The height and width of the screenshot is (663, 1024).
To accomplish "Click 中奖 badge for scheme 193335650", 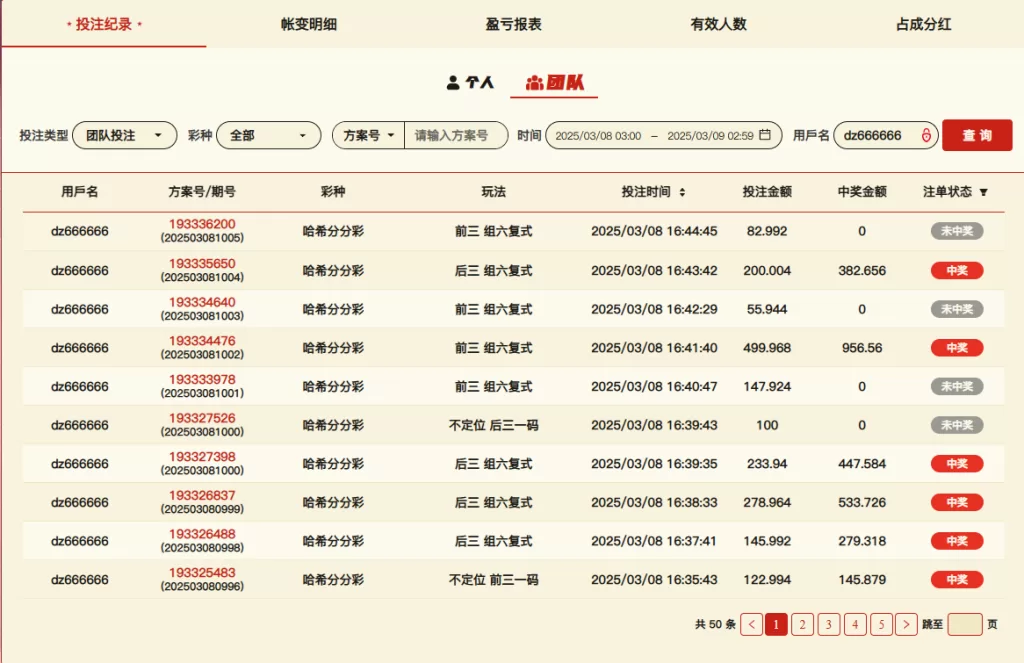I will pyautogui.click(x=957, y=270).
